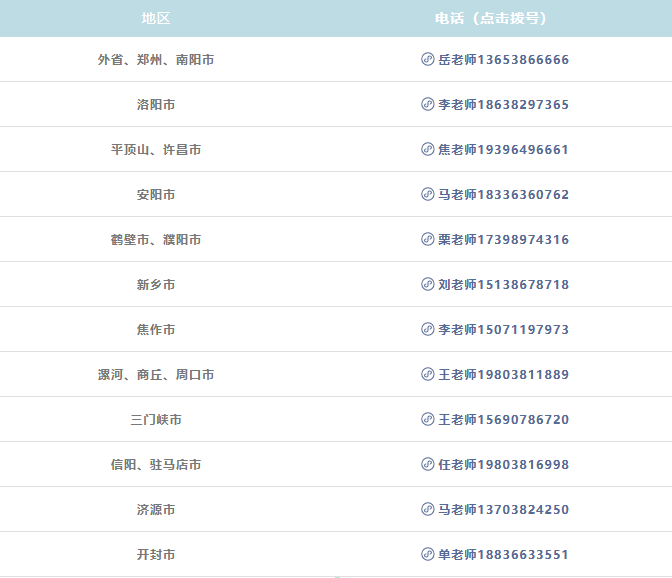This screenshot has width=672, height=578.
Task: Select region cell 鹤壁市、濮阳市
Action: point(156,240)
